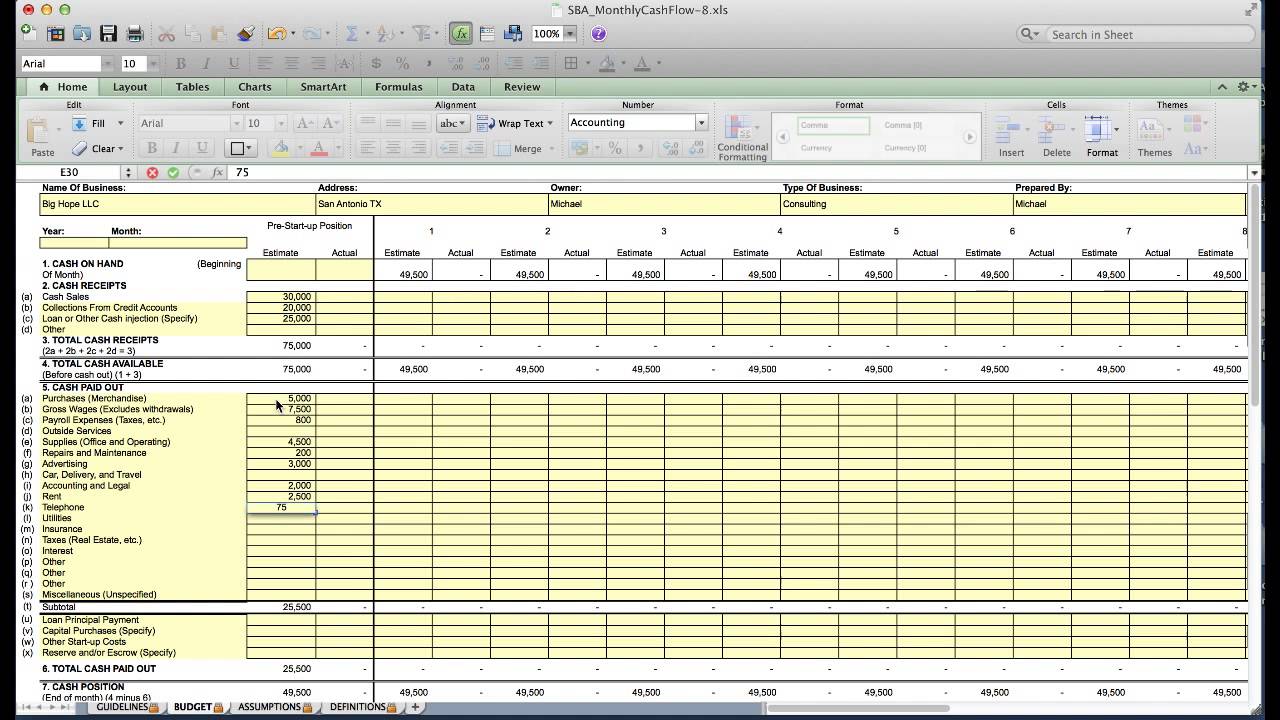
Task: Click the Cut scissors icon
Action: (x=166, y=33)
